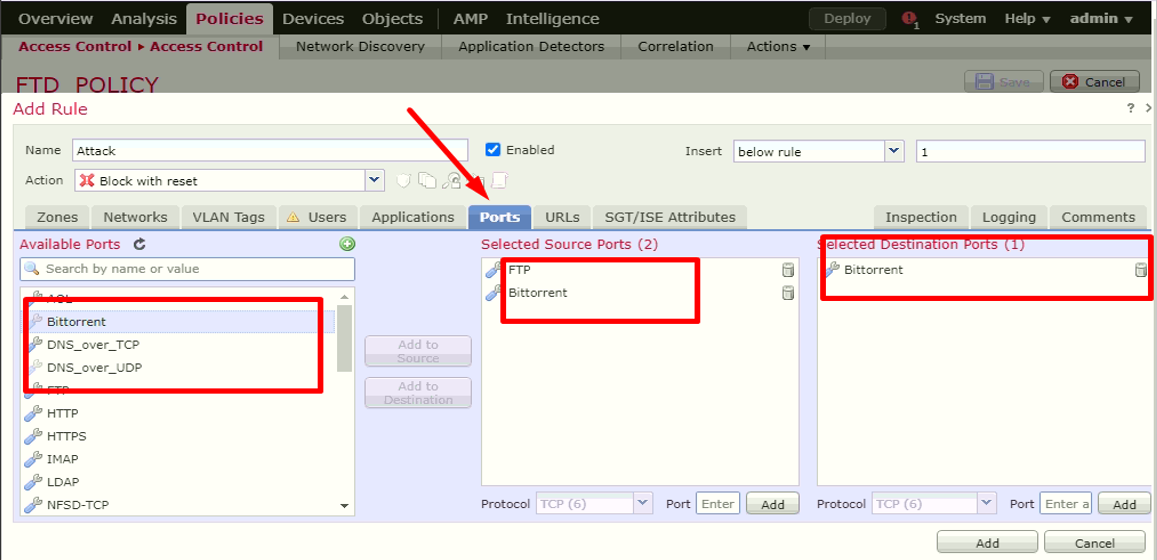Viewport: 1157px width, 560px height.
Task: Remove Bittorrent from selected source ports
Action: tap(788, 293)
